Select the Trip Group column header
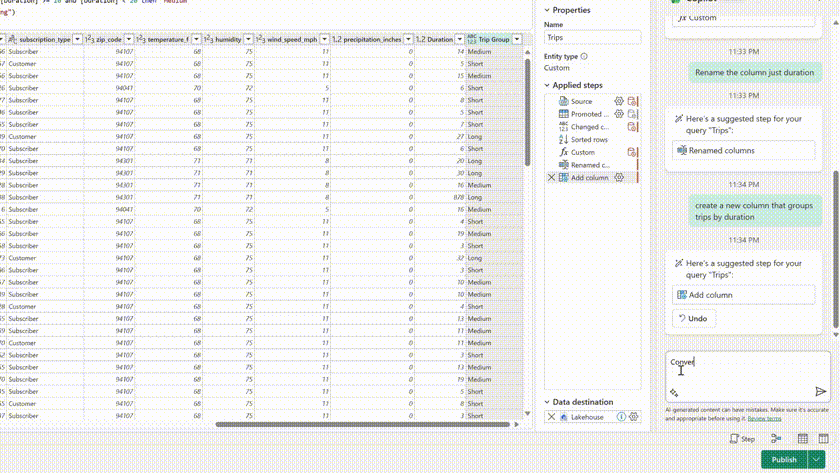The height and width of the screenshot is (473, 840). [494, 39]
